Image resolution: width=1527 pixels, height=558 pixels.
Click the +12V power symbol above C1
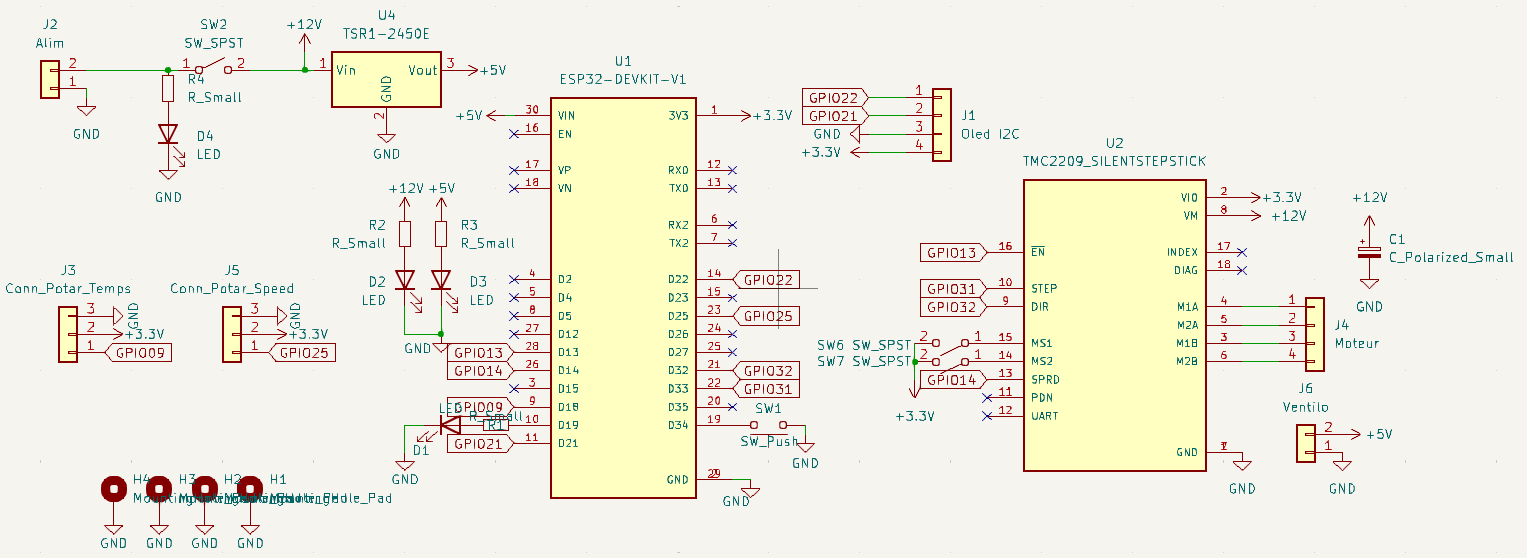(x=1369, y=198)
